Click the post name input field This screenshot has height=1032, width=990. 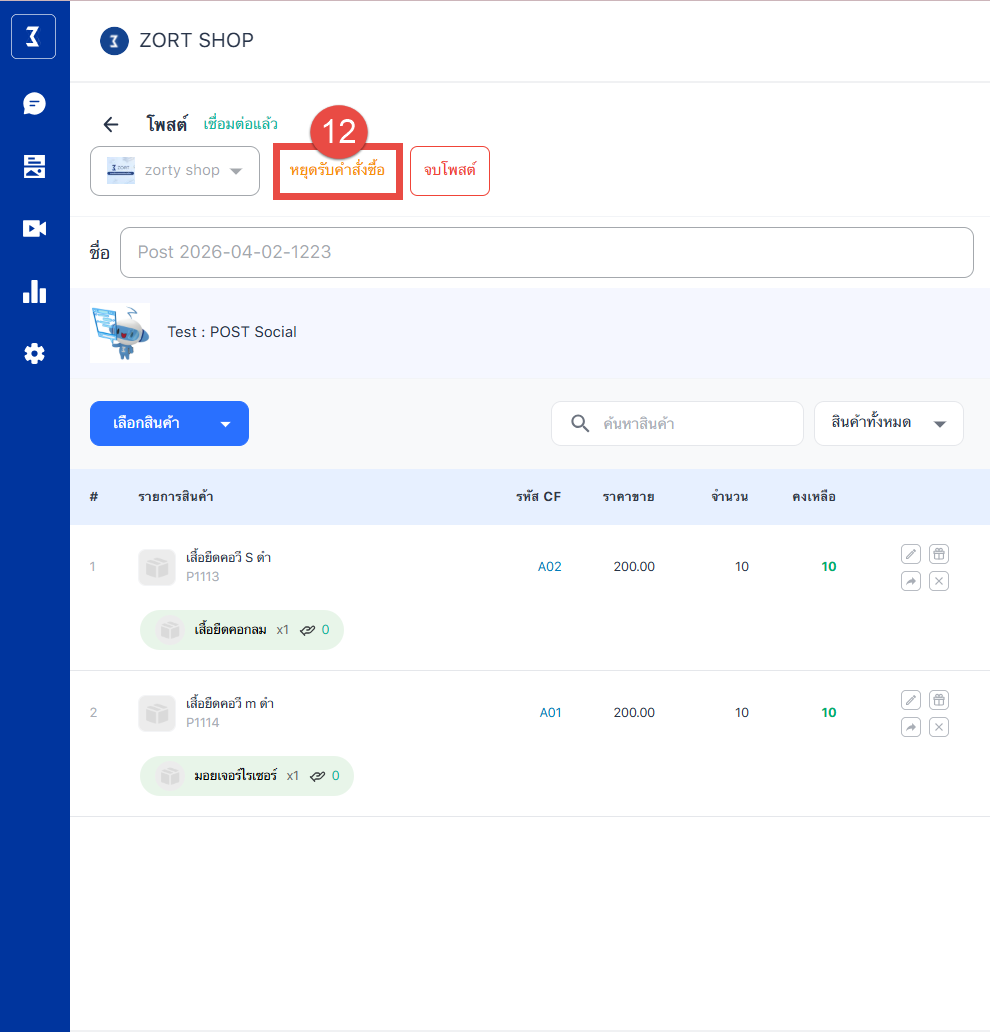coord(546,252)
